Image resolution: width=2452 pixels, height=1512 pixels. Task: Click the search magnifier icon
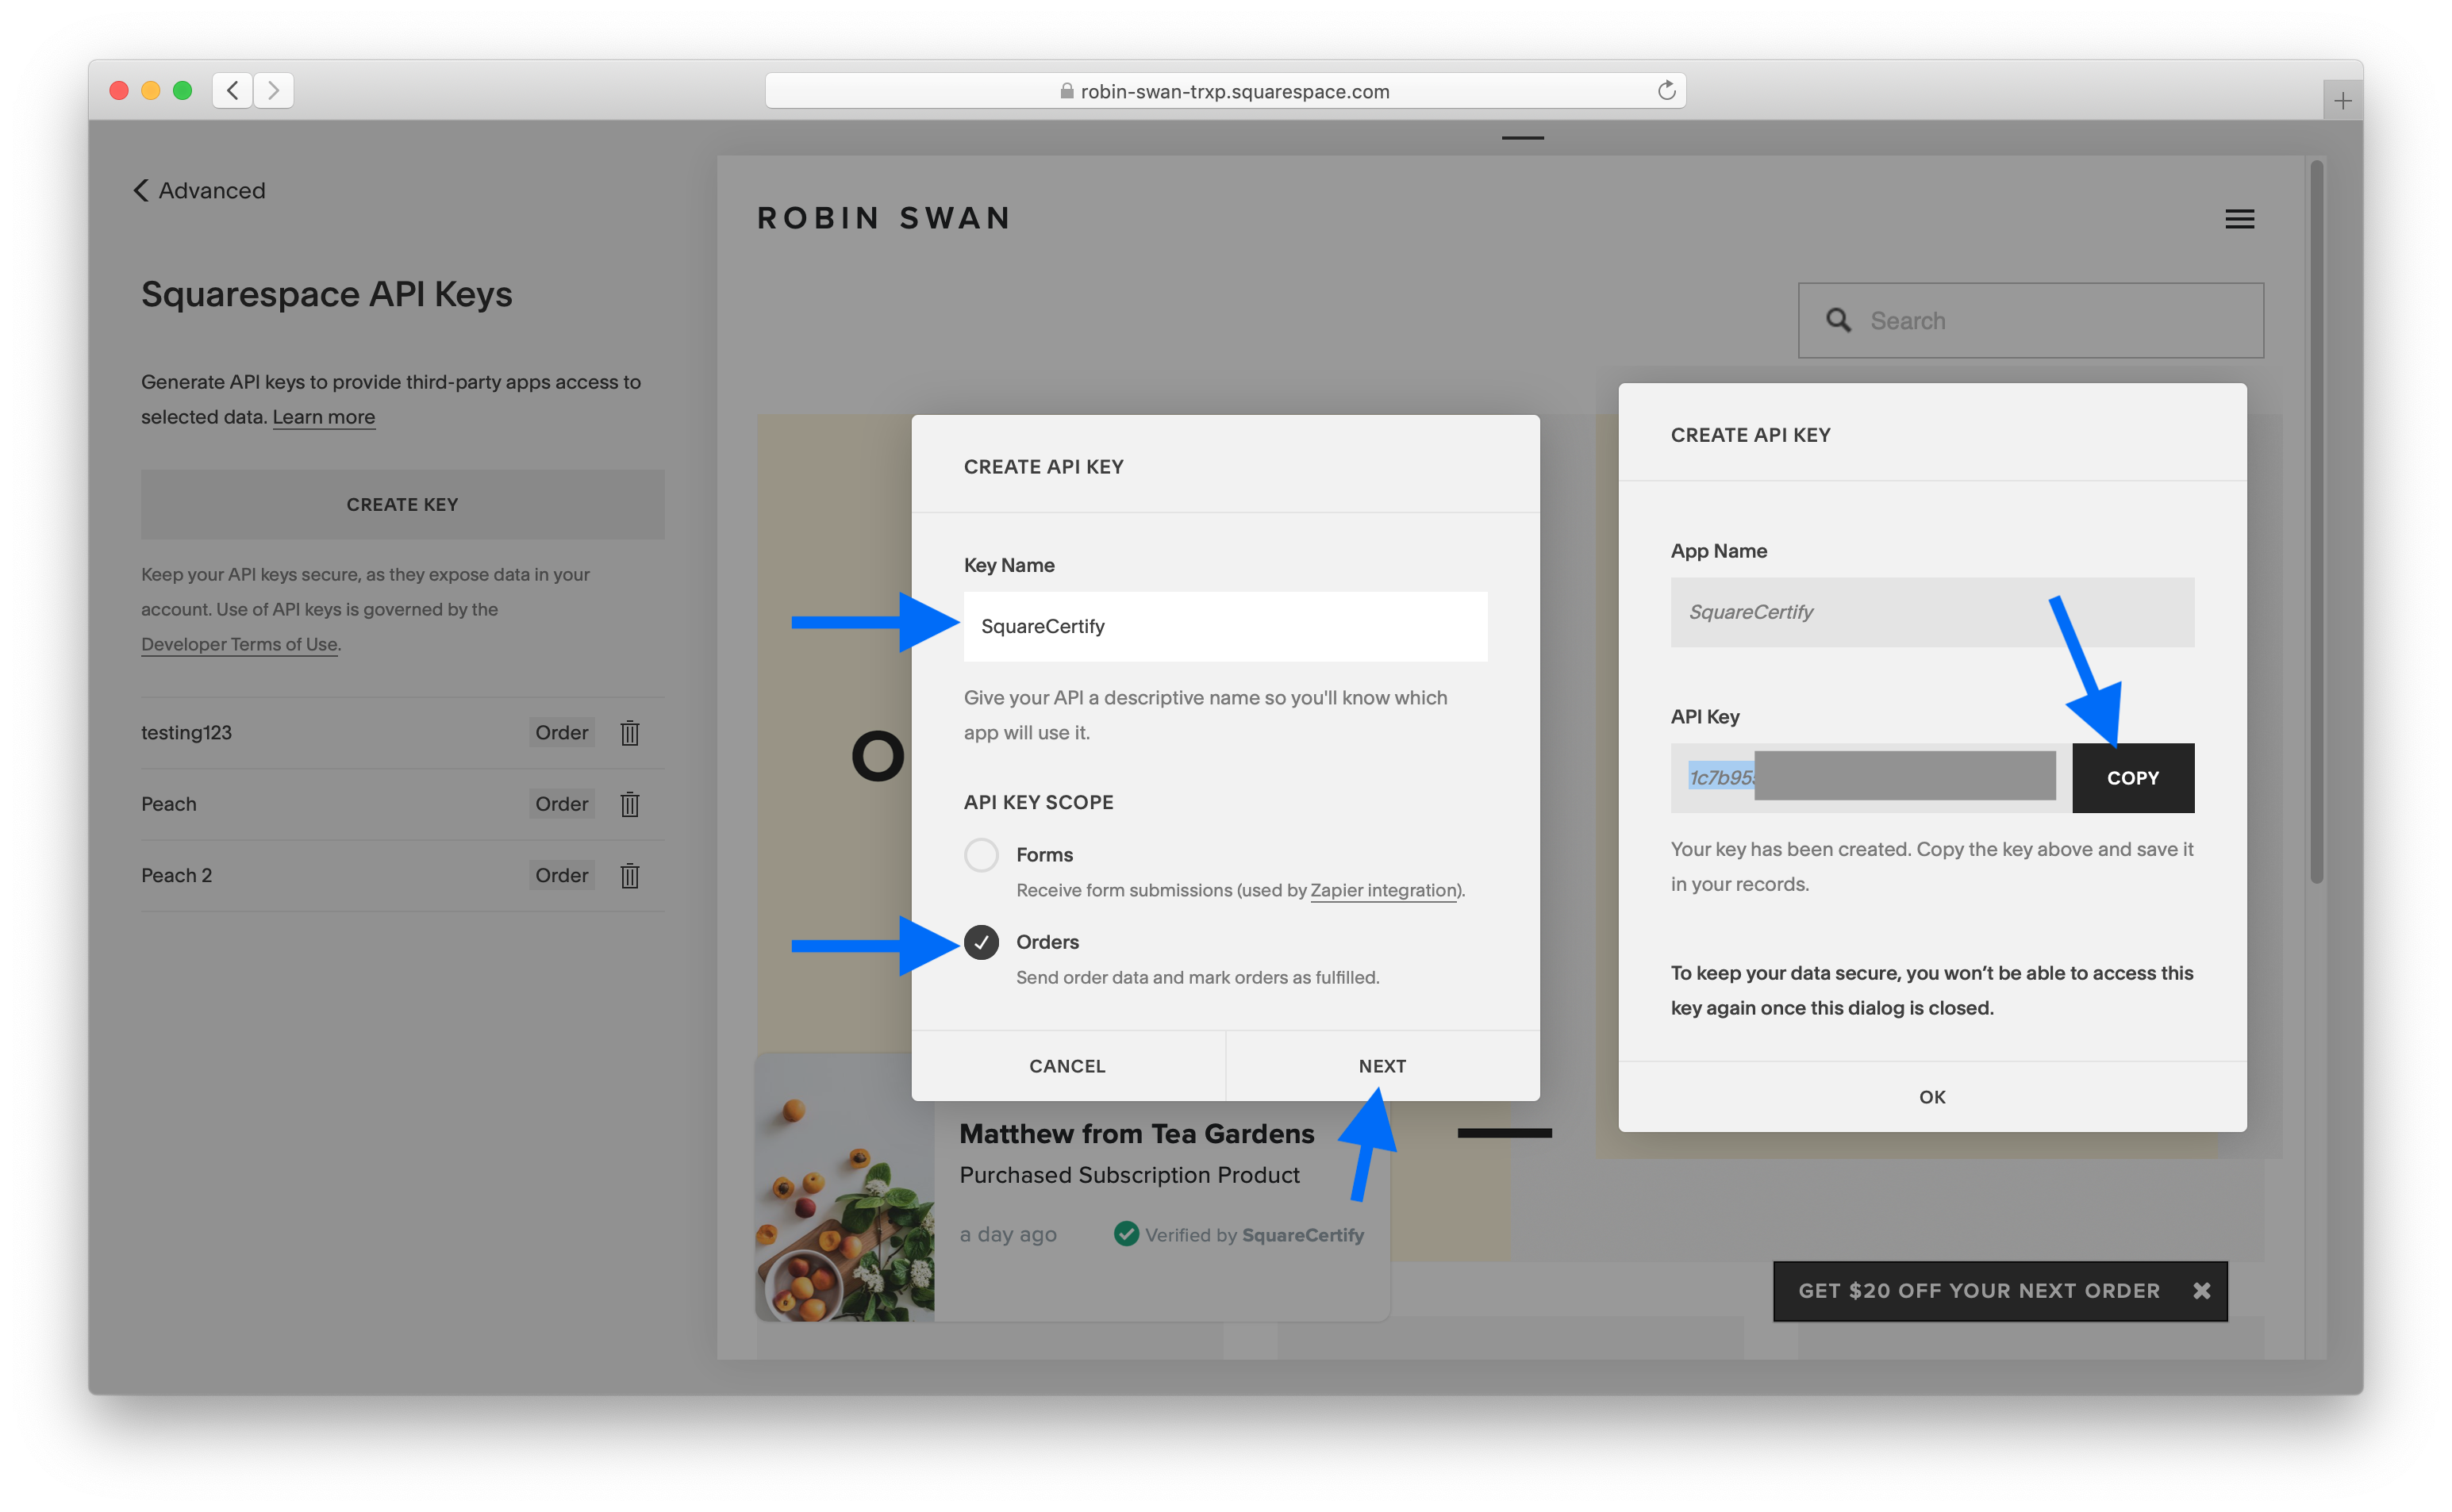(x=1838, y=320)
